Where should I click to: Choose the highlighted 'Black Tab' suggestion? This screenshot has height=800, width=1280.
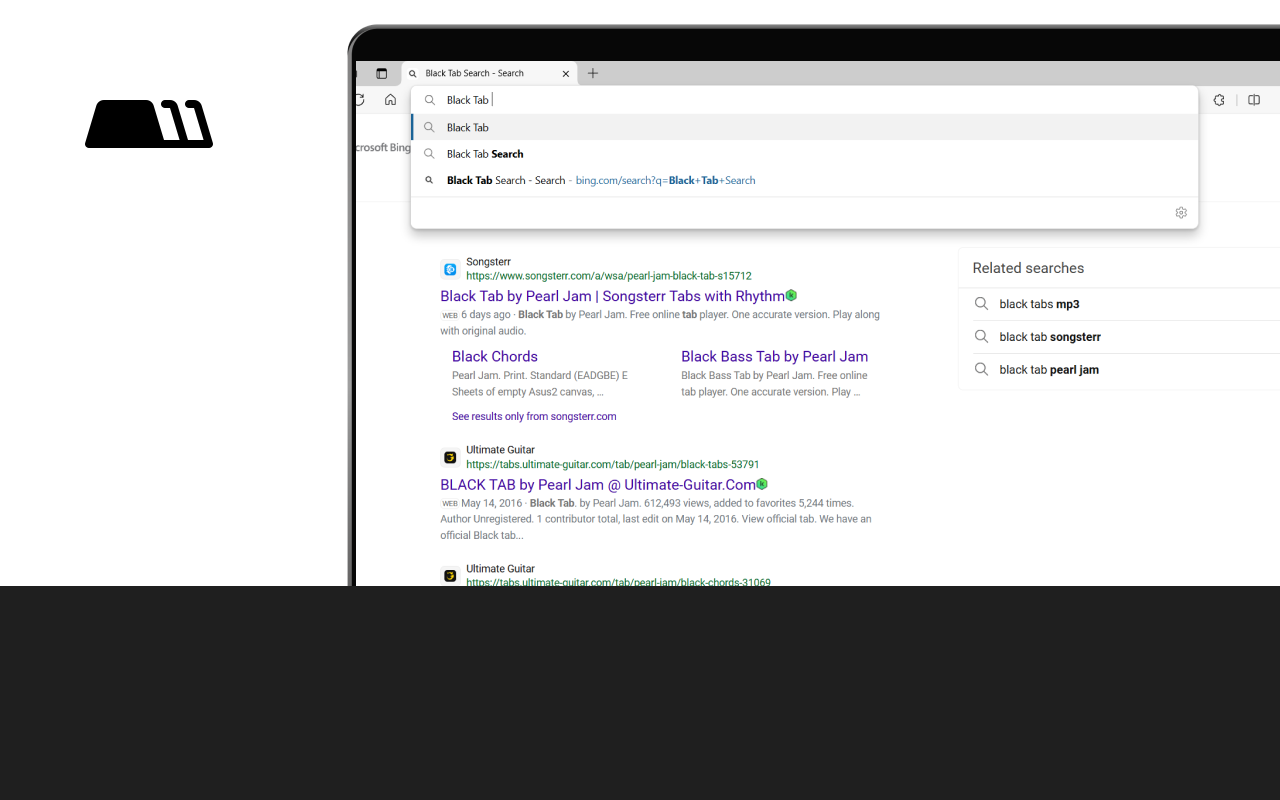coord(468,127)
